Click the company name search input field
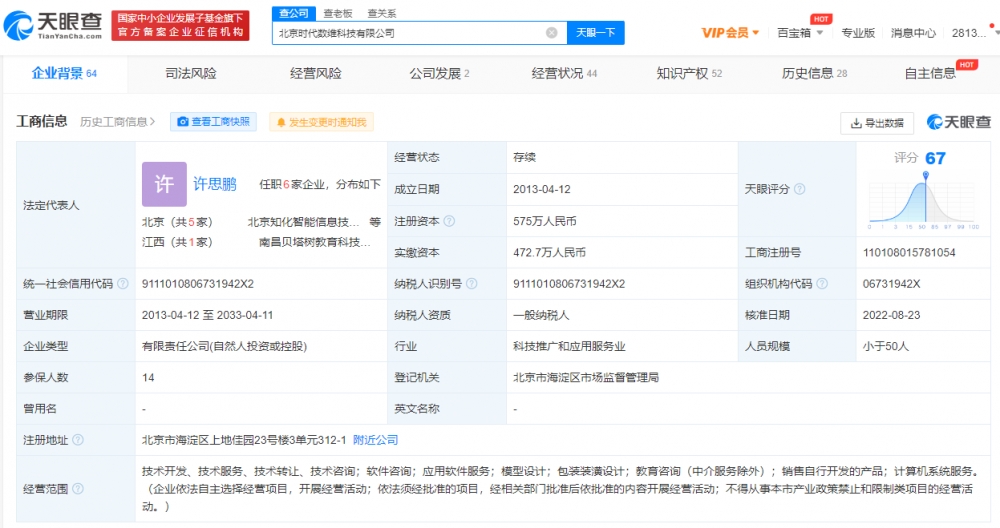 coord(410,33)
